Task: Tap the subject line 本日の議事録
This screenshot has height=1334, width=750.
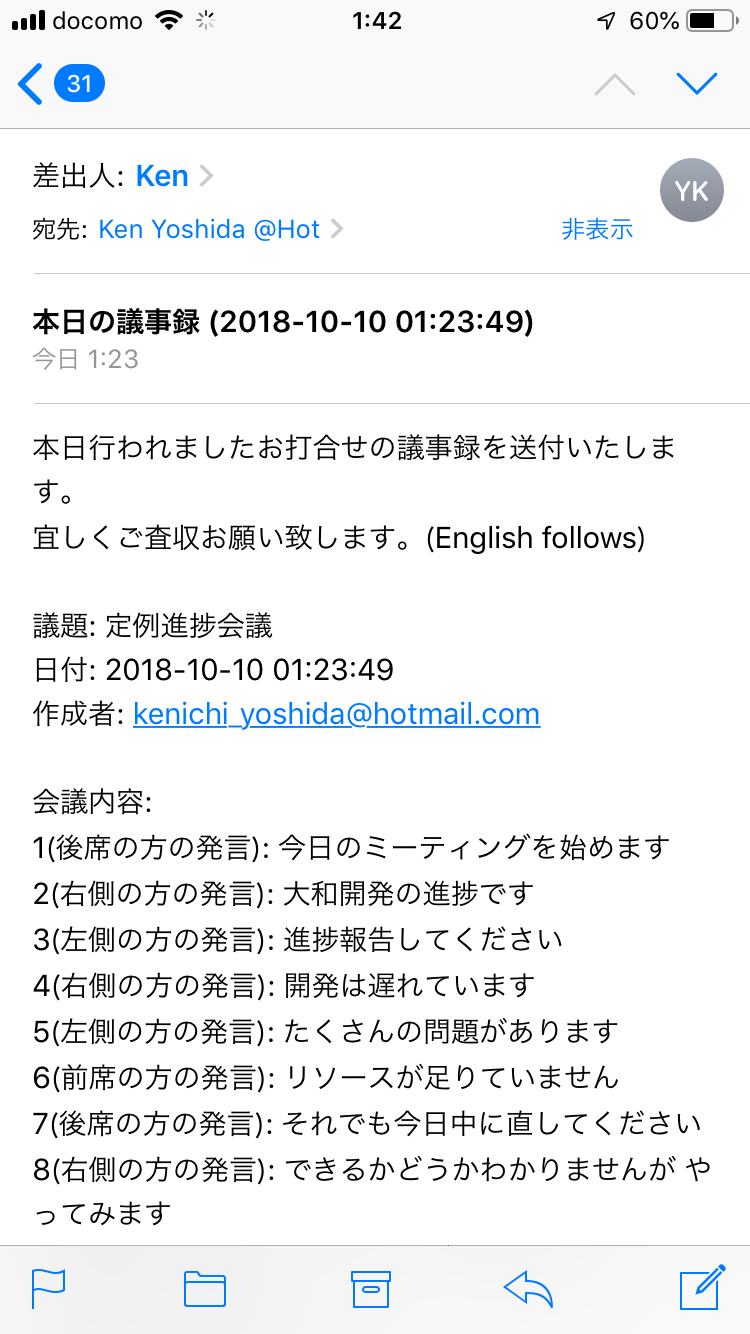Action: pyautogui.click(x=283, y=322)
